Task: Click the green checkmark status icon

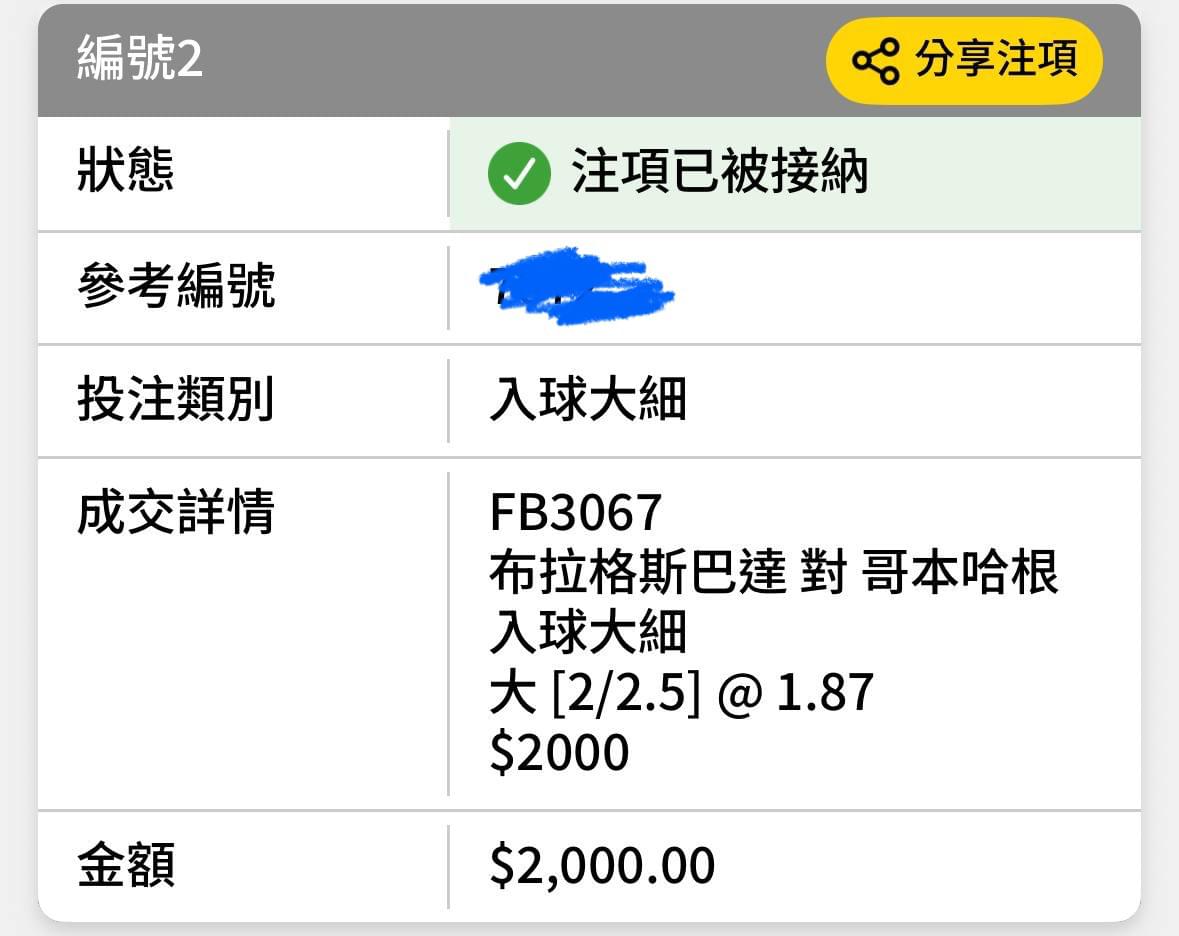Action: coord(519,173)
